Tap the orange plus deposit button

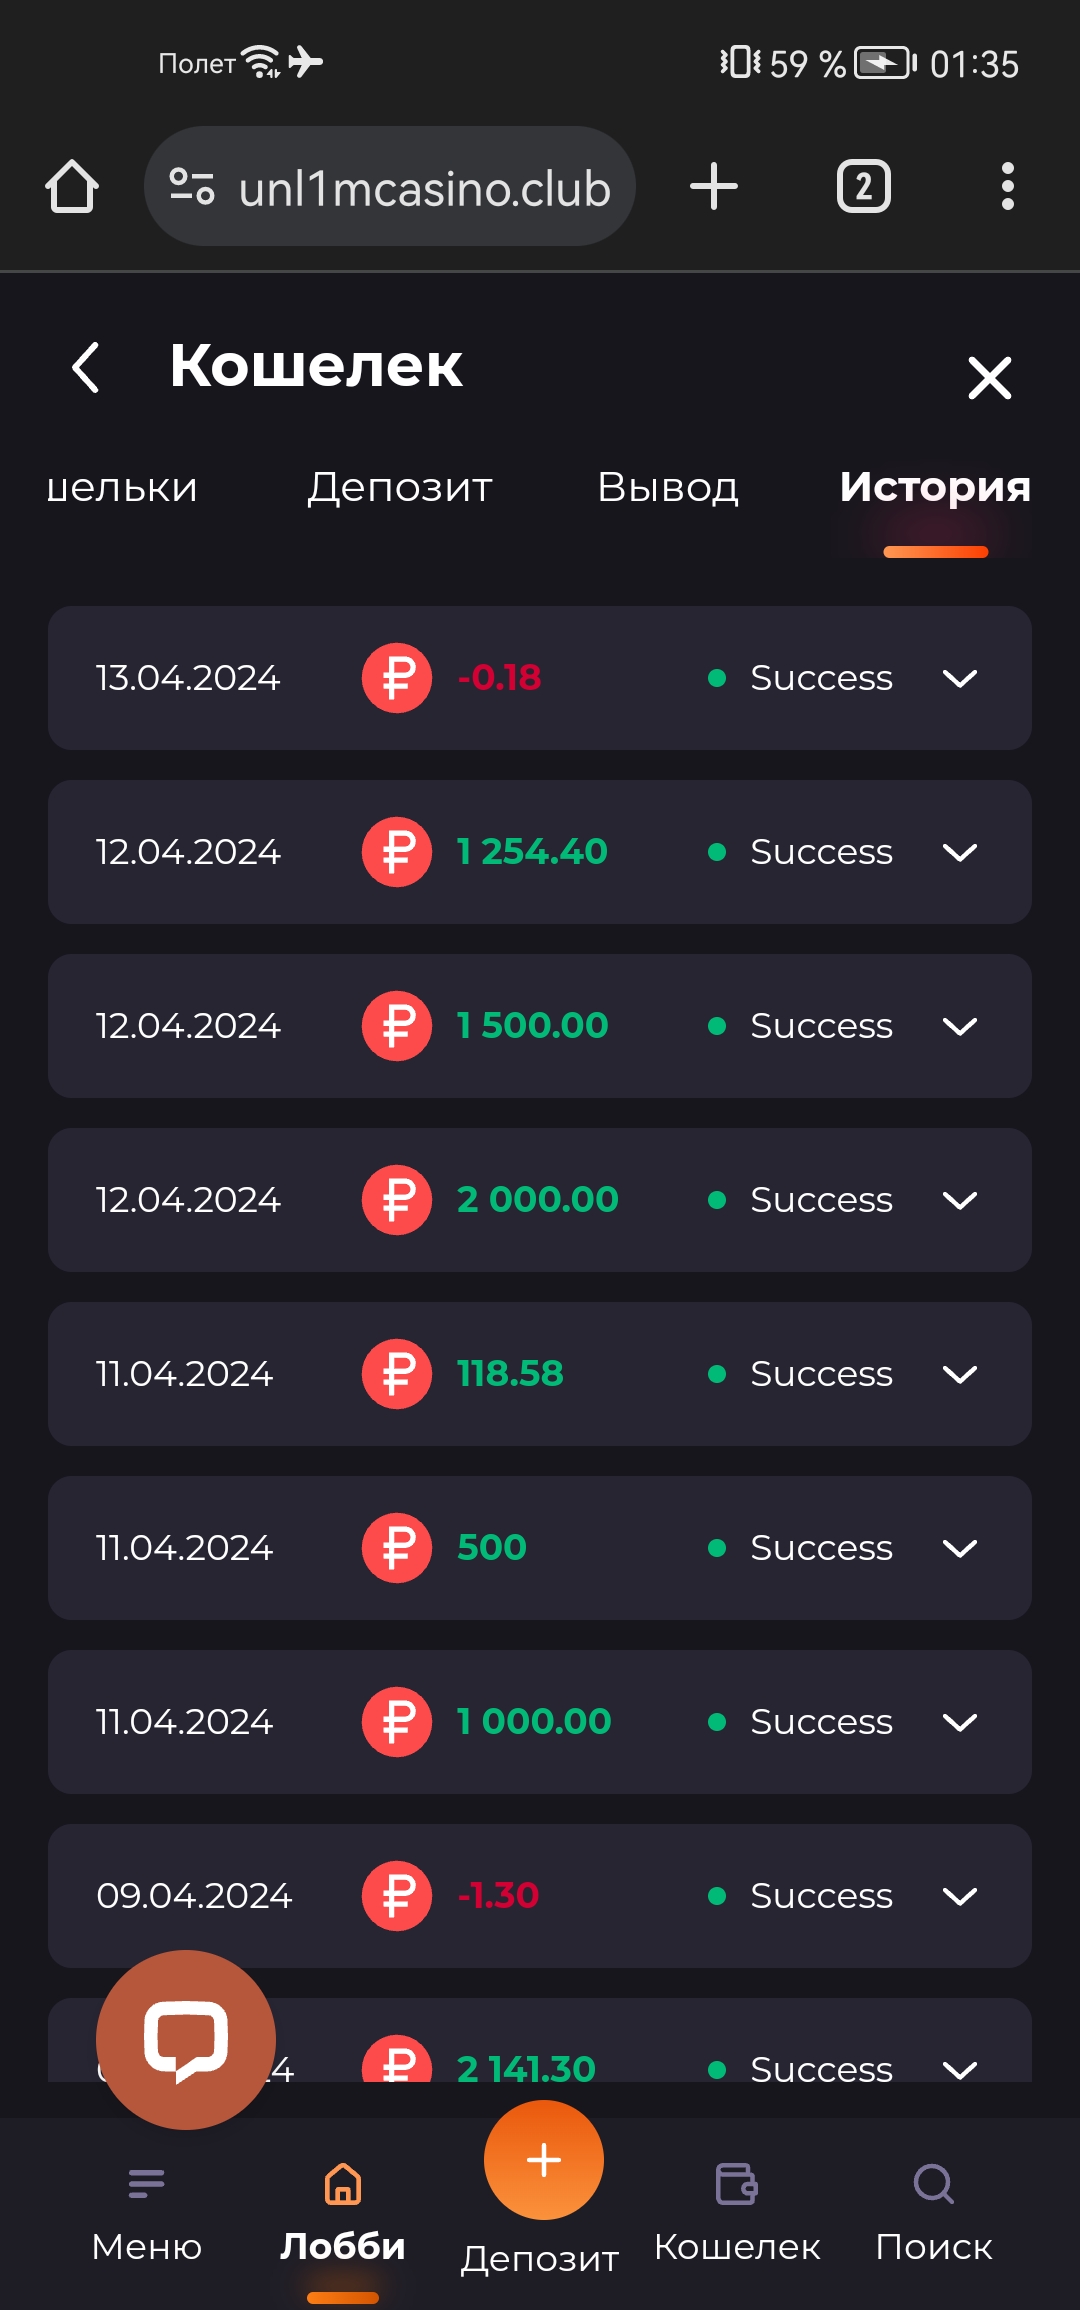coord(543,2160)
